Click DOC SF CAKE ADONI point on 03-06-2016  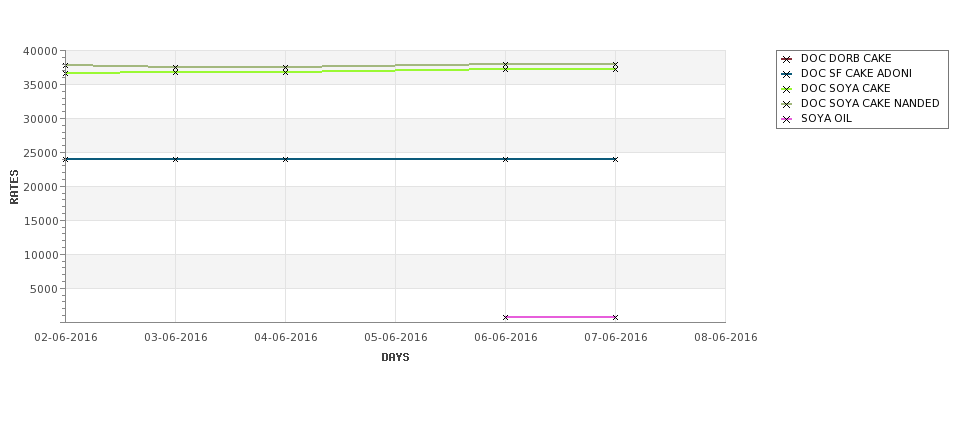tap(175, 159)
